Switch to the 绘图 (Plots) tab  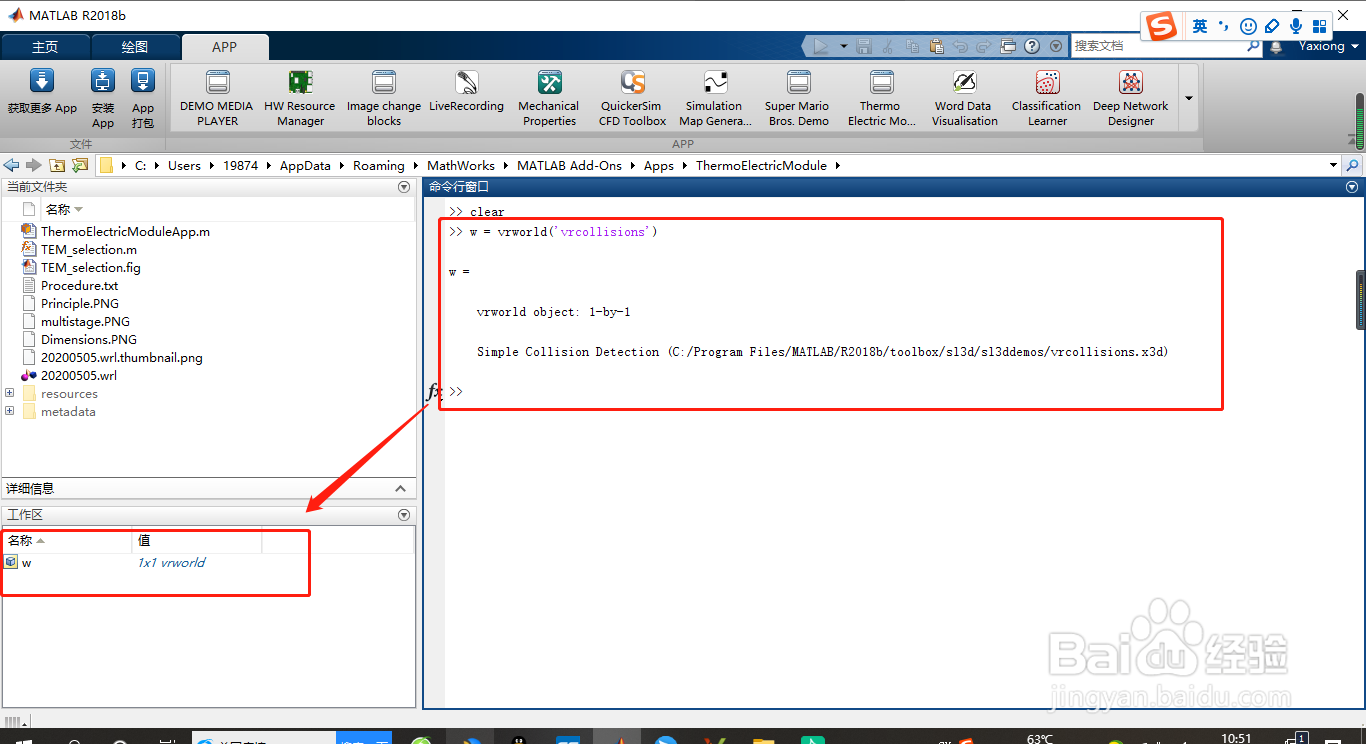[x=135, y=47]
